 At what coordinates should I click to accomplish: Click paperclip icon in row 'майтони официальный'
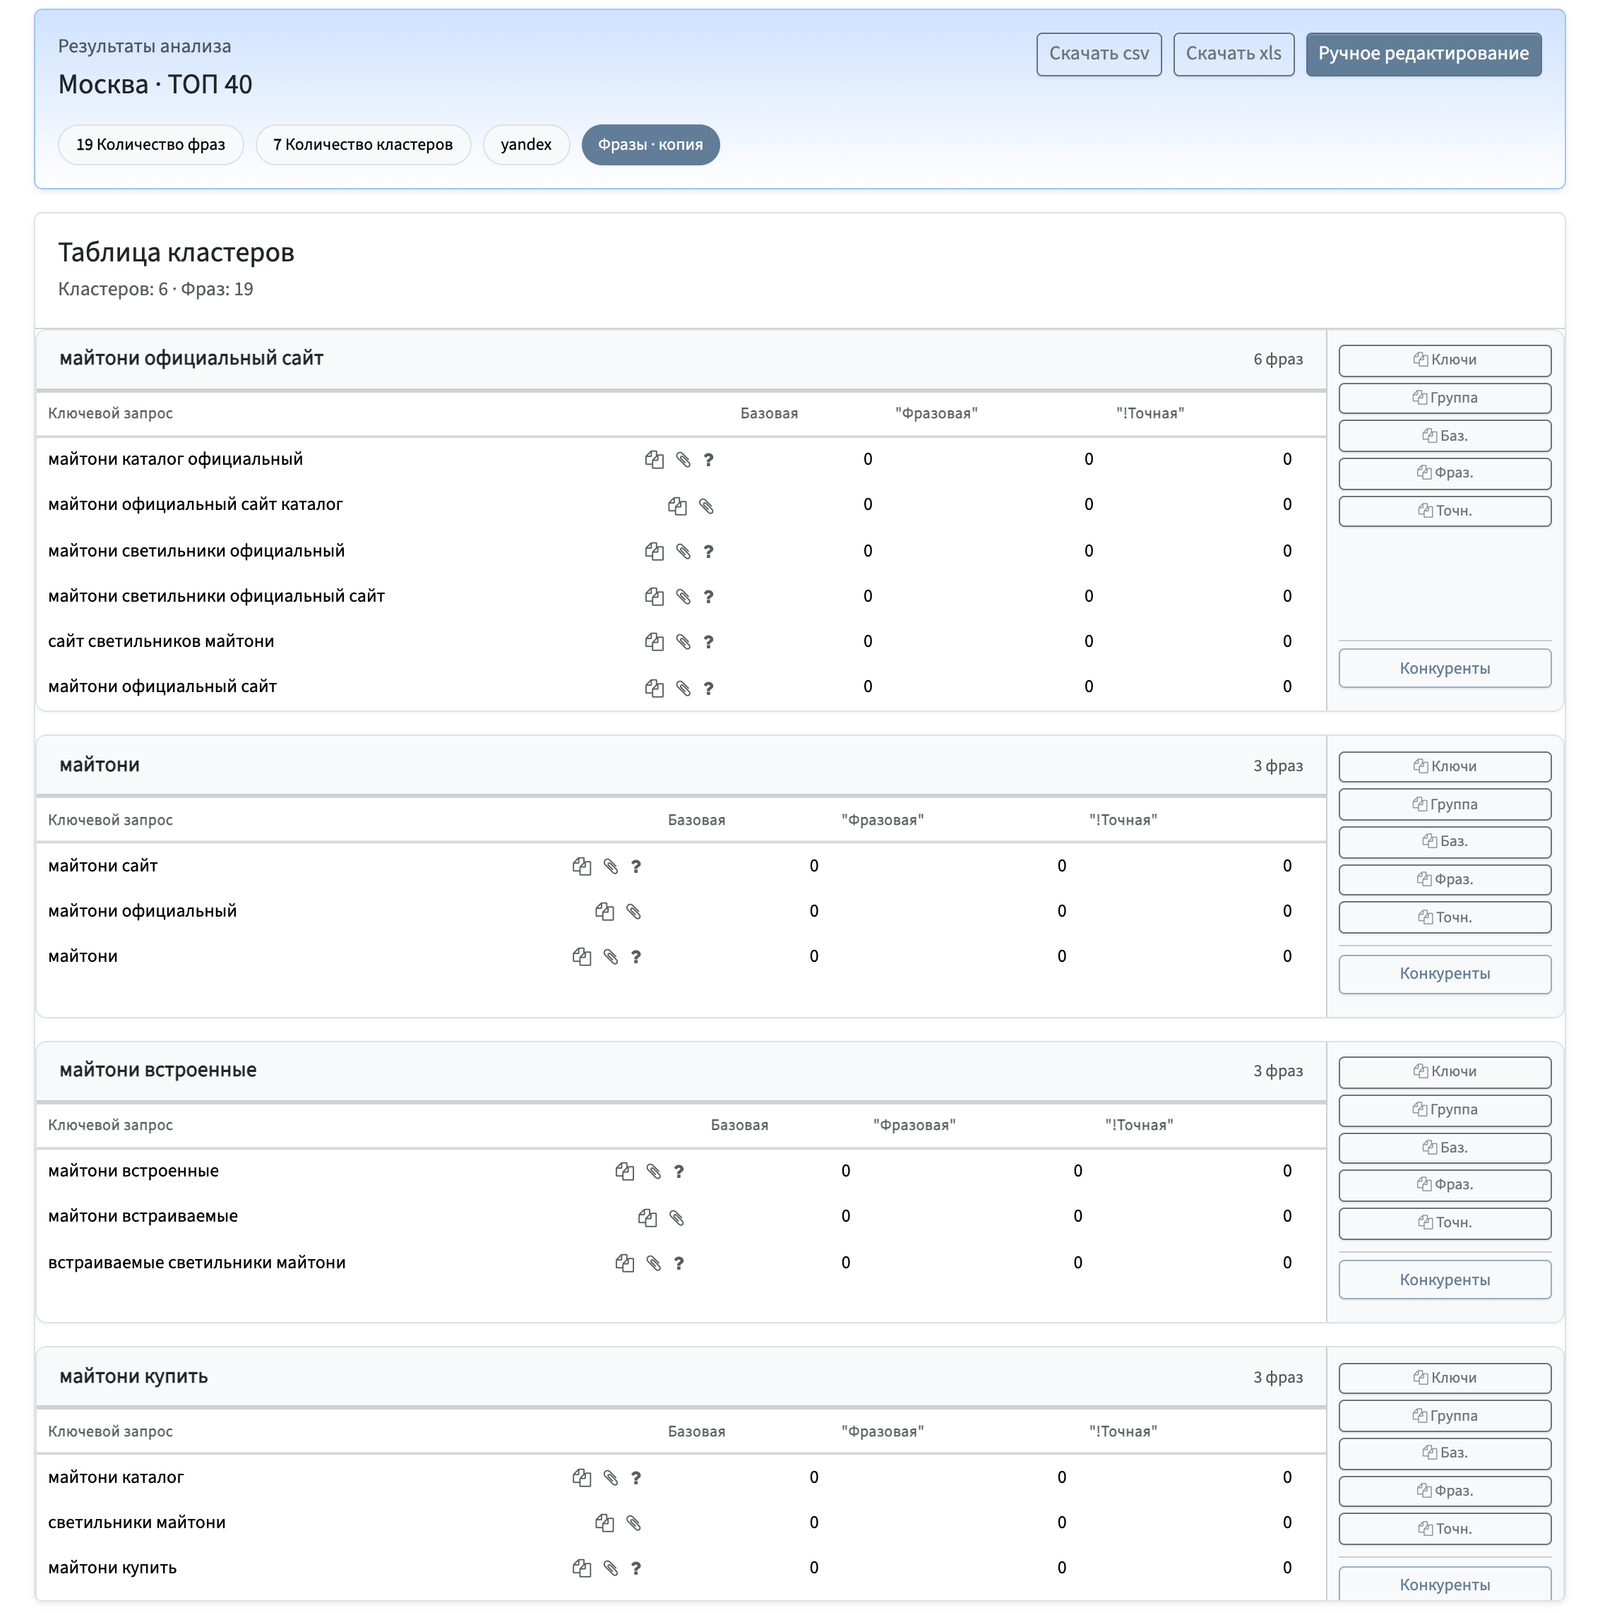pos(633,912)
